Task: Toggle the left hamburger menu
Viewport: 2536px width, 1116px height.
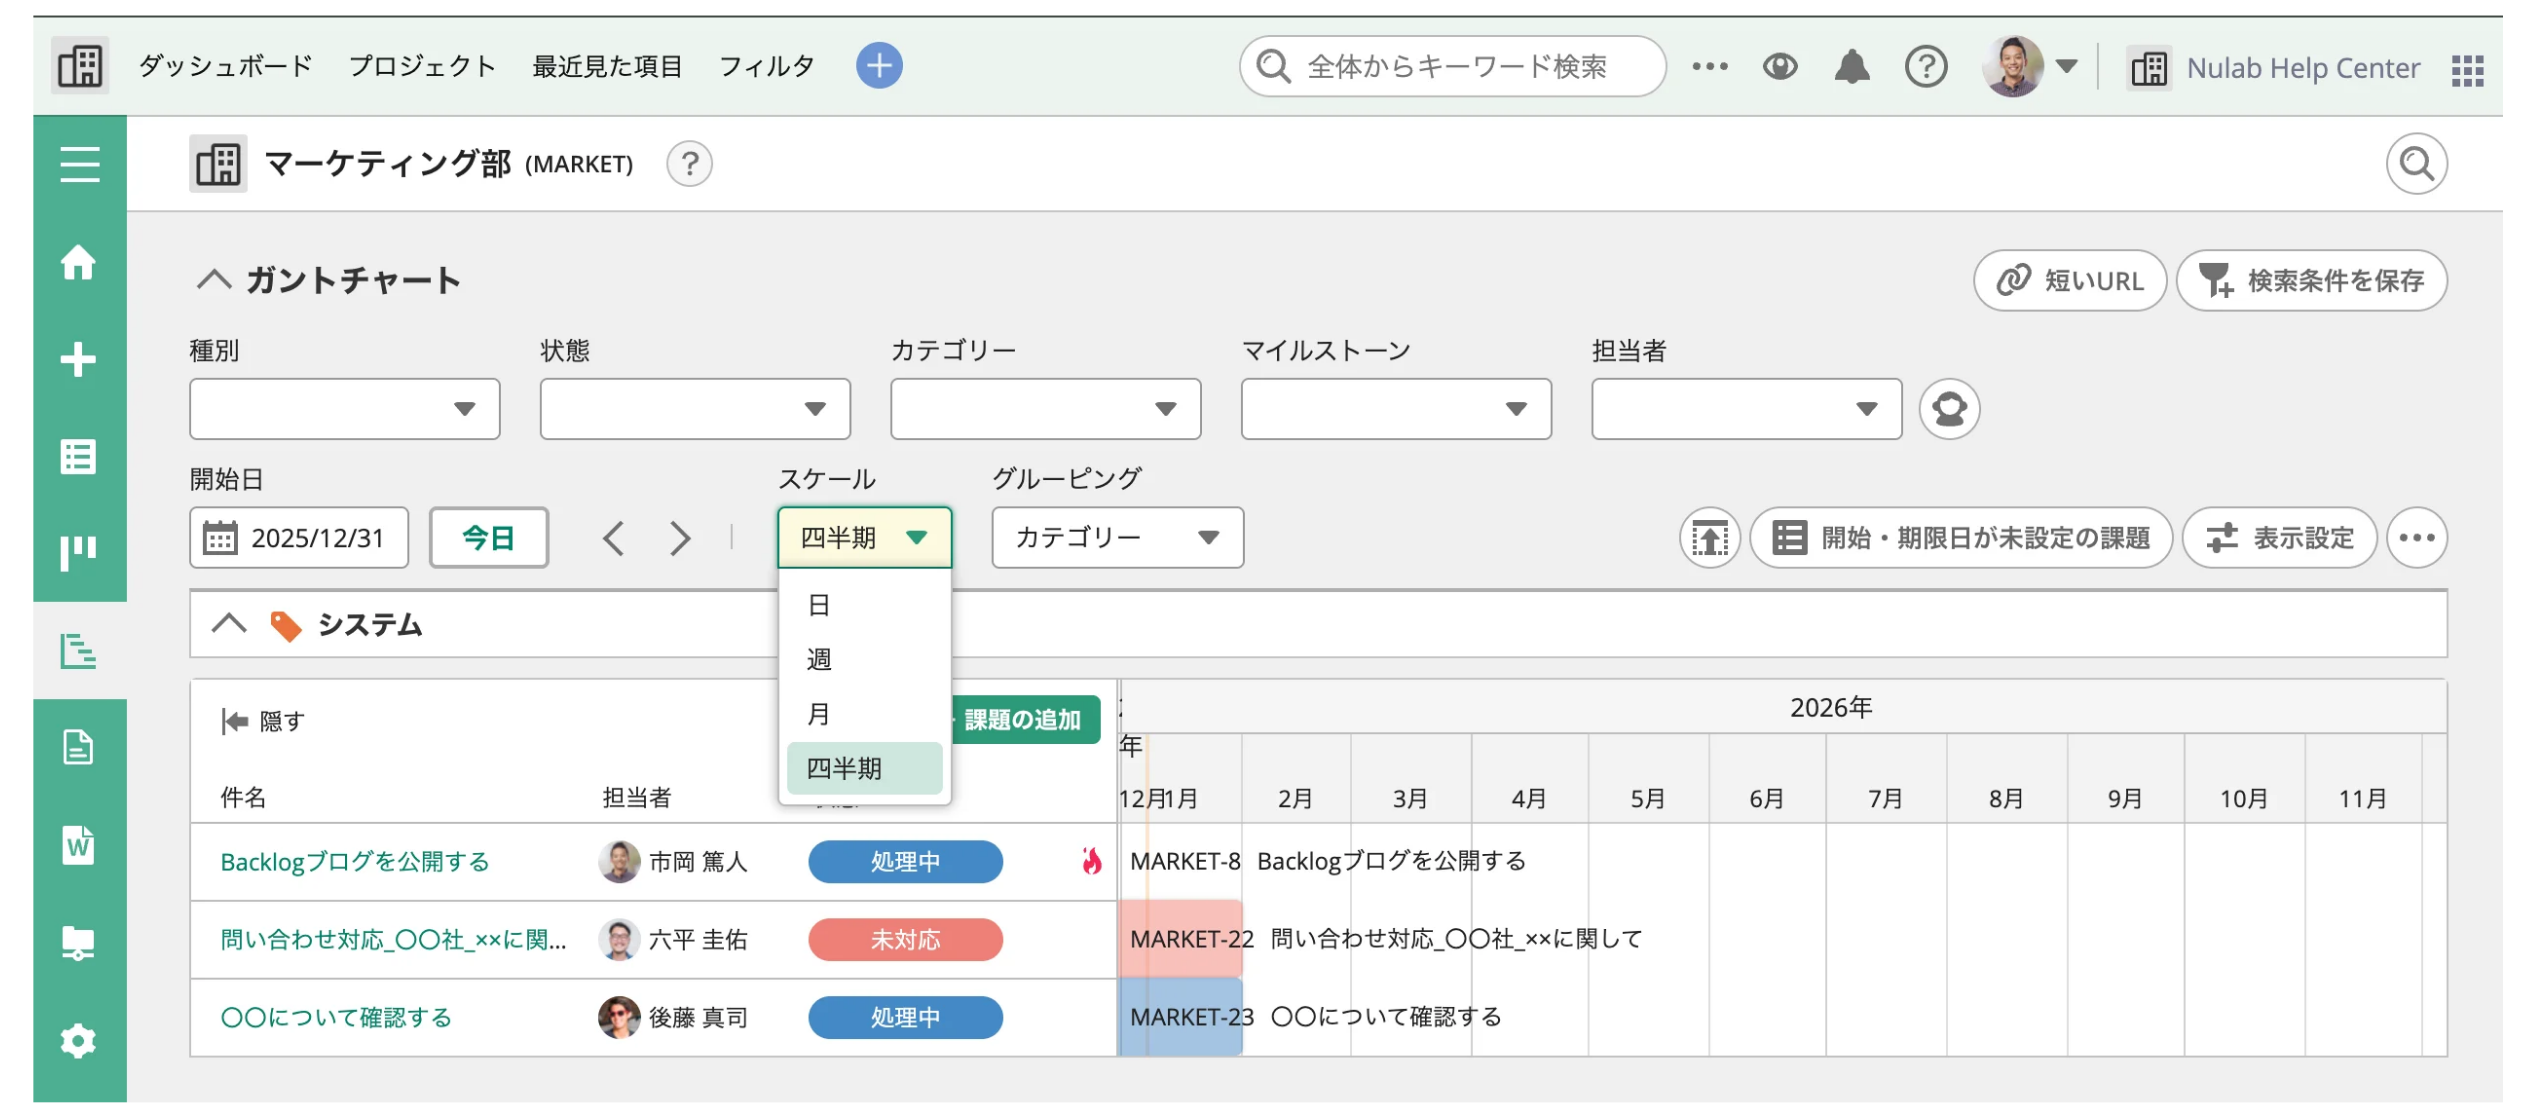Action: coord(79,164)
